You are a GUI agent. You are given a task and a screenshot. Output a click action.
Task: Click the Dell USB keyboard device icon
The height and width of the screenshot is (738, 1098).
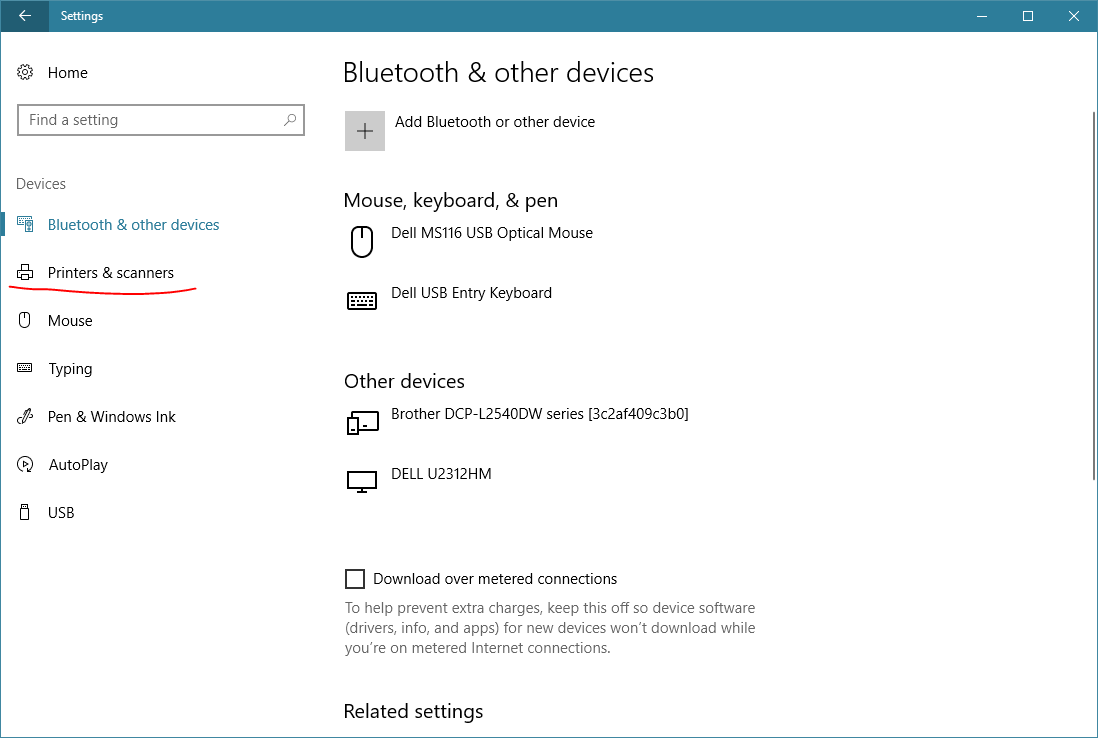tap(362, 300)
